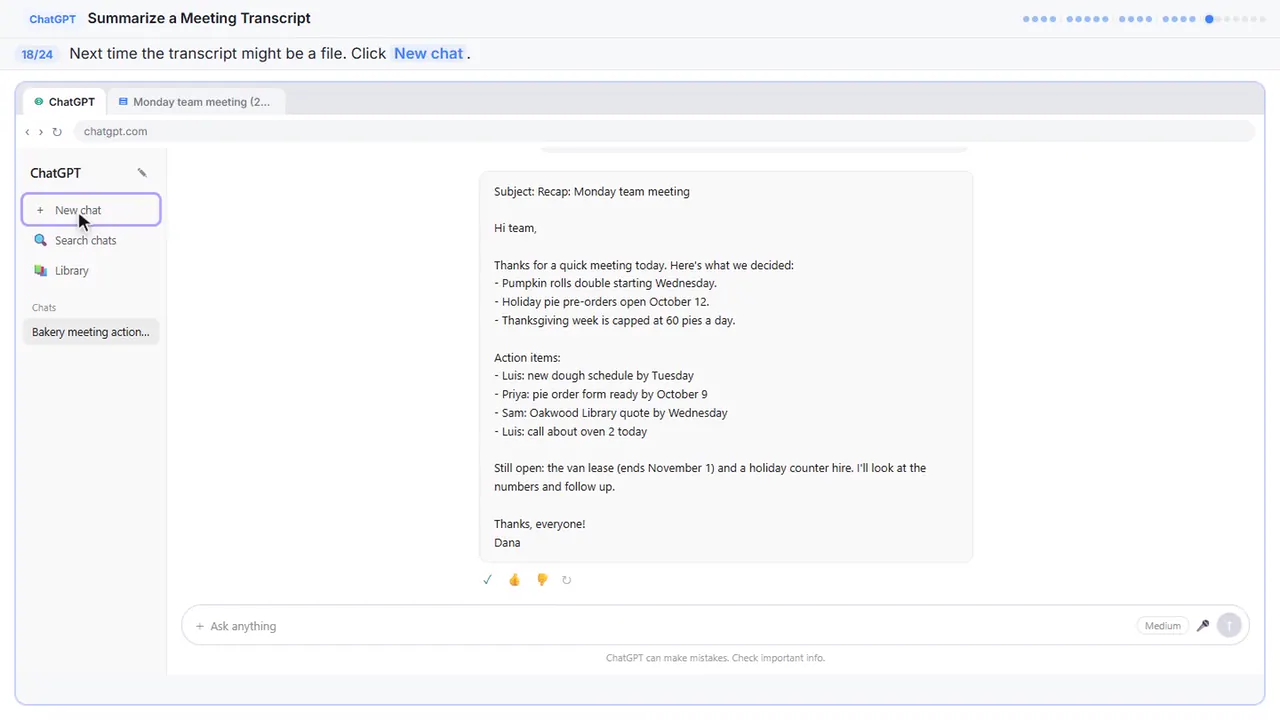Click the ChatGPT heading in the sidebar
This screenshot has width=1280, height=720.
tap(55, 173)
